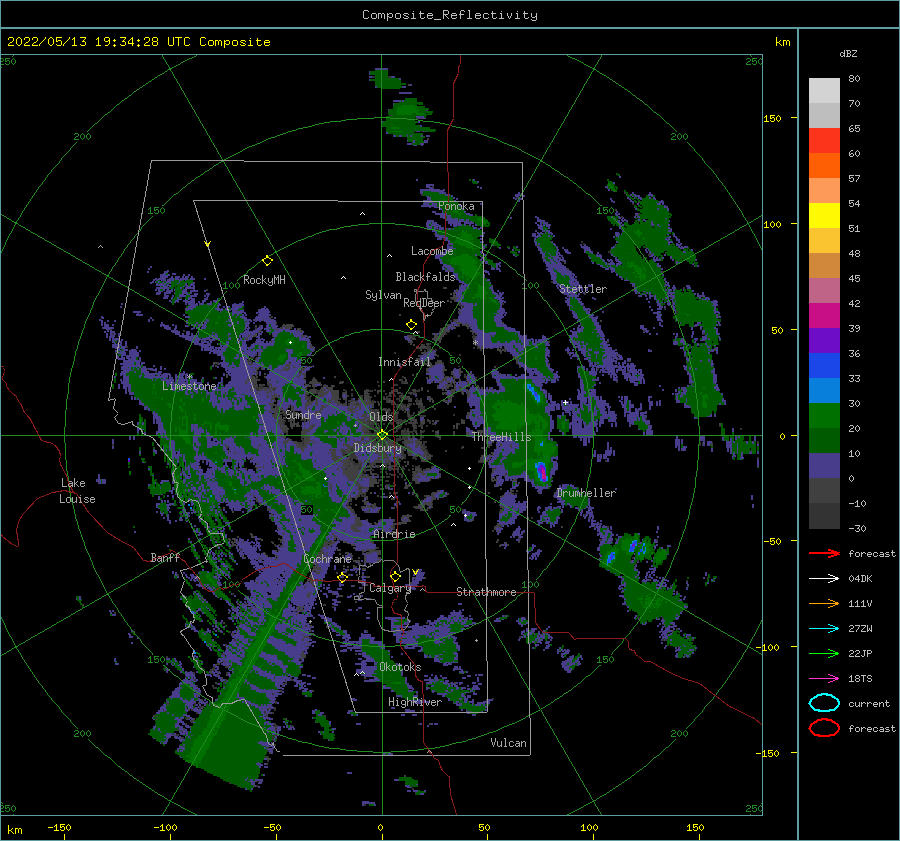Click the magenta 18TS arrow legend icon
Screen dimensions: 900x841
pos(824,679)
